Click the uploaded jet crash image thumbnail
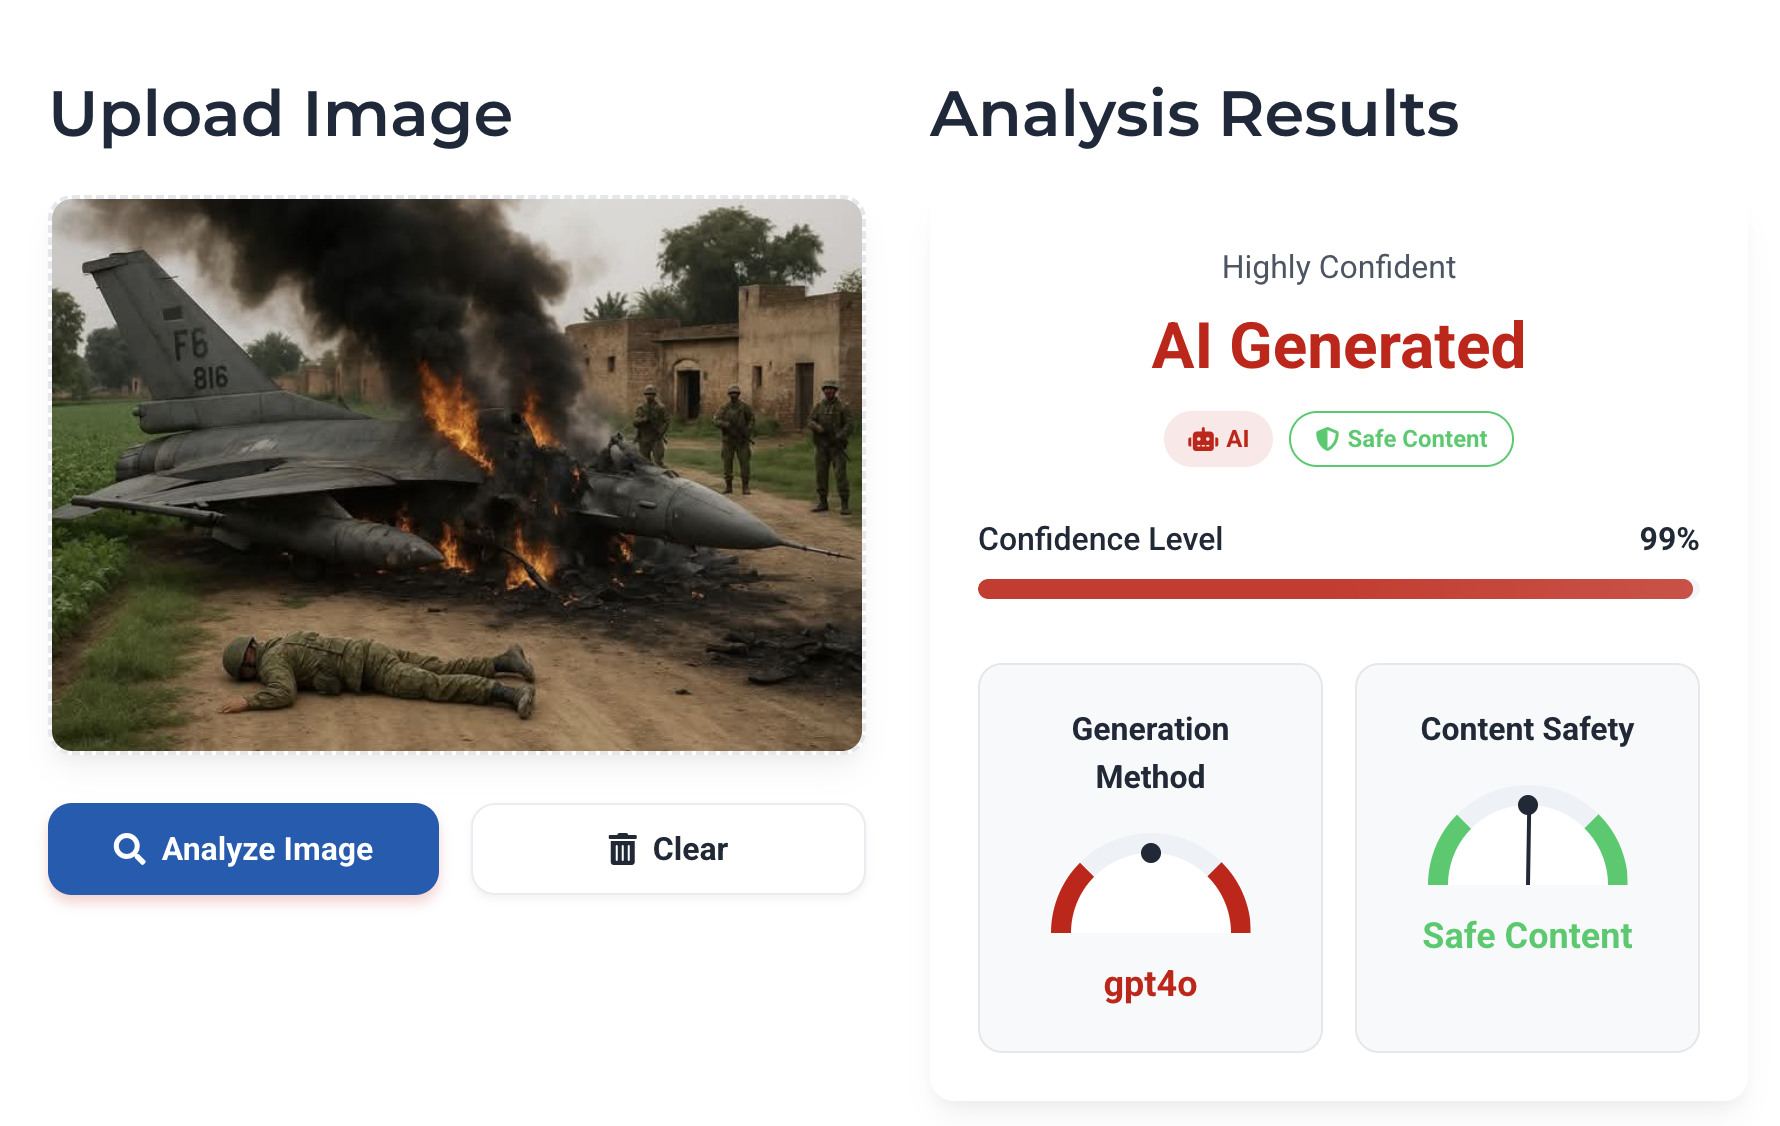Screen dimensions: 1780x1126 (457, 475)
